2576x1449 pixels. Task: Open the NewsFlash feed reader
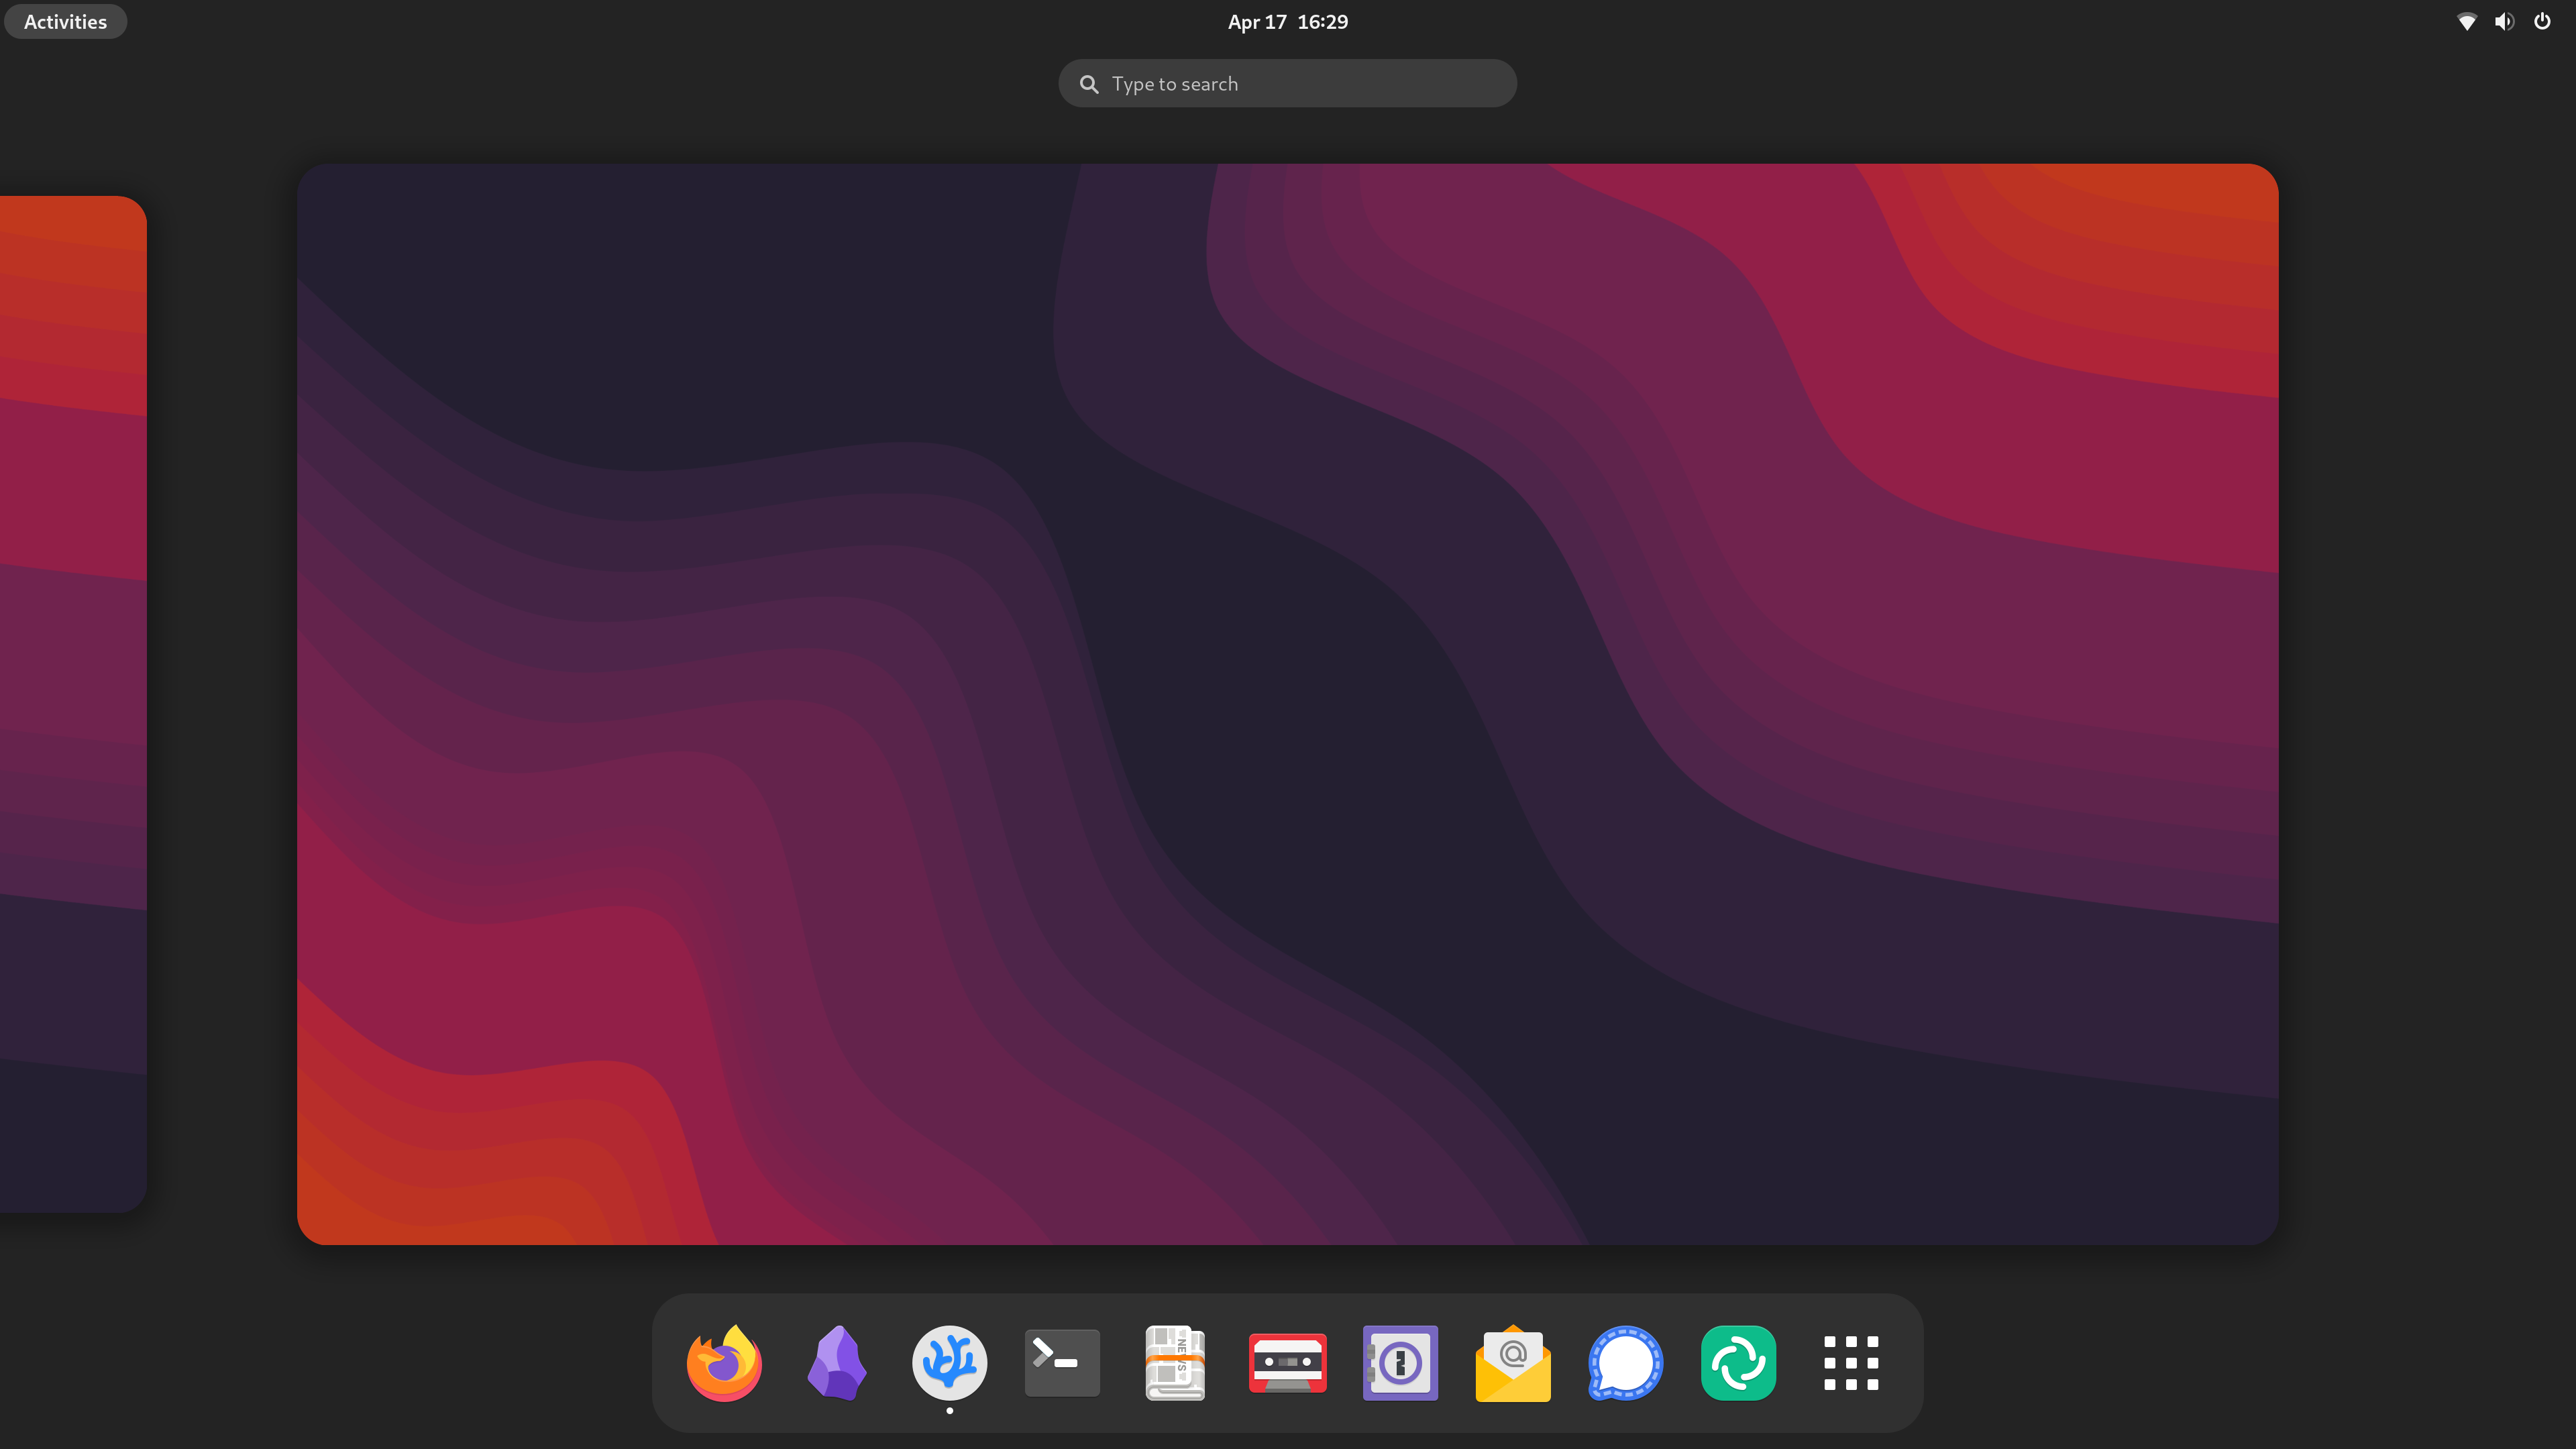[x=1174, y=1362]
